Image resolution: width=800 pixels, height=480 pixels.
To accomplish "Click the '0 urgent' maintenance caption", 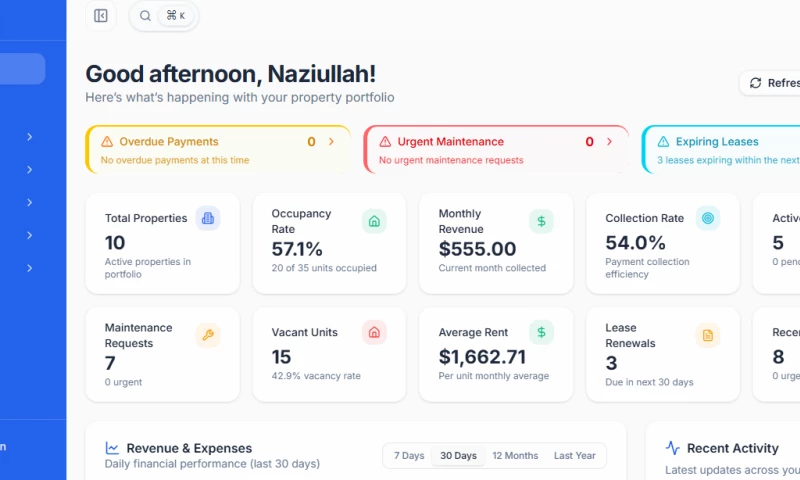I will (x=123, y=382).
